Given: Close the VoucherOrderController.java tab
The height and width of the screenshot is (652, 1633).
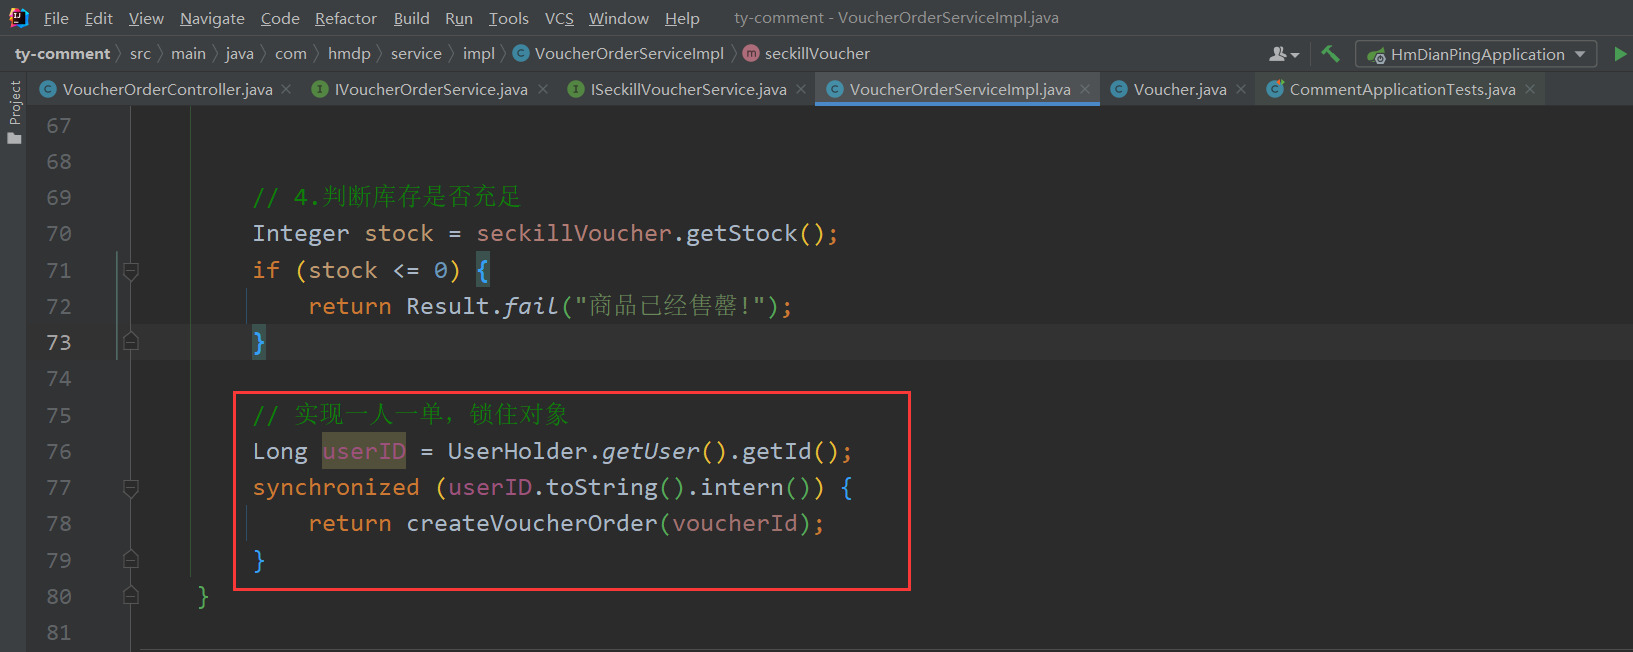Looking at the screenshot, I should tap(286, 89).
